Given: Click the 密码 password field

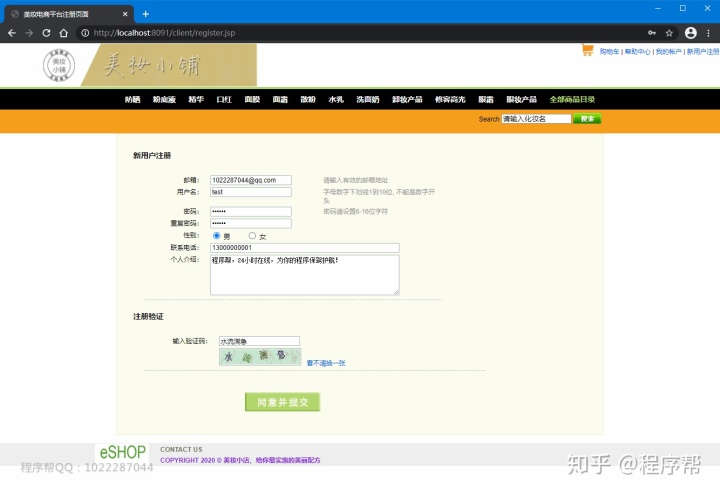Looking at the screenshot, I should pos(251,211).
